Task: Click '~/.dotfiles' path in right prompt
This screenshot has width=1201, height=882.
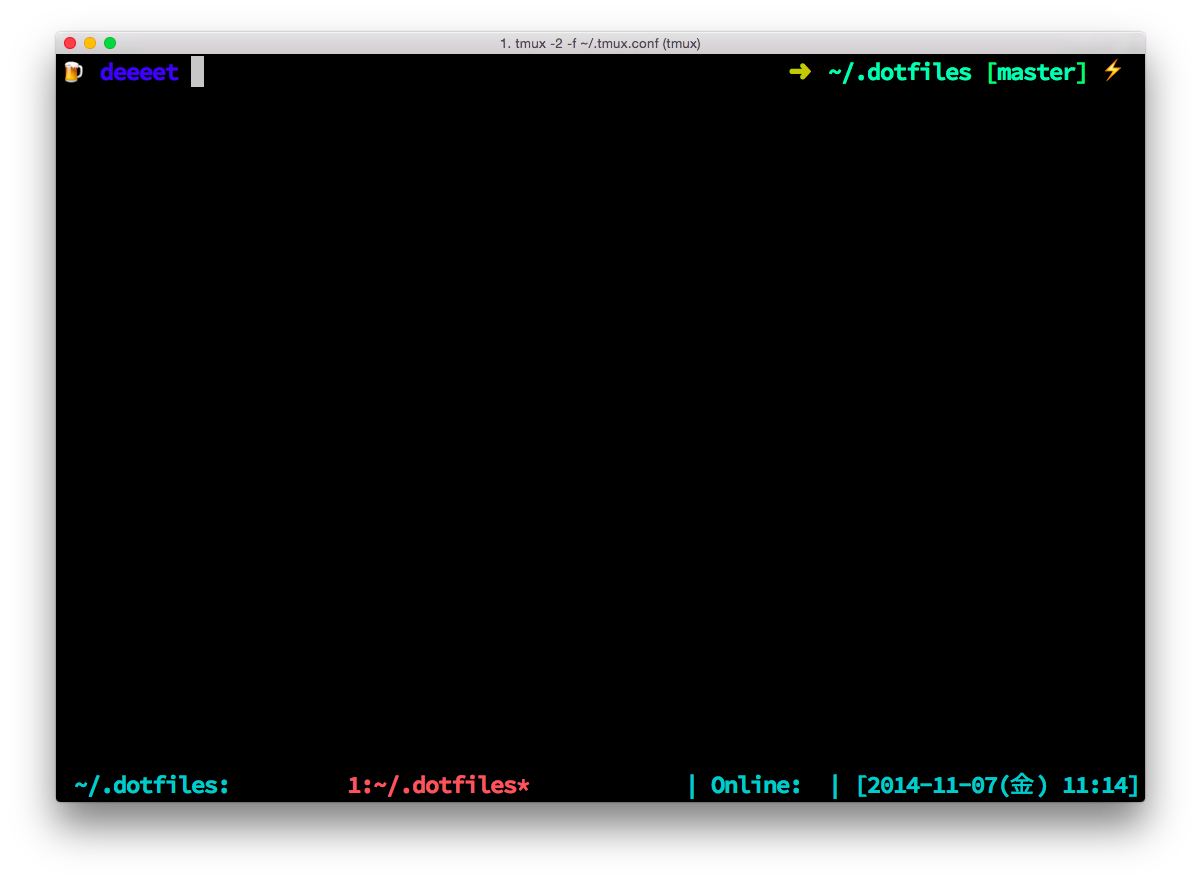Action: click(x=900, y=72)
